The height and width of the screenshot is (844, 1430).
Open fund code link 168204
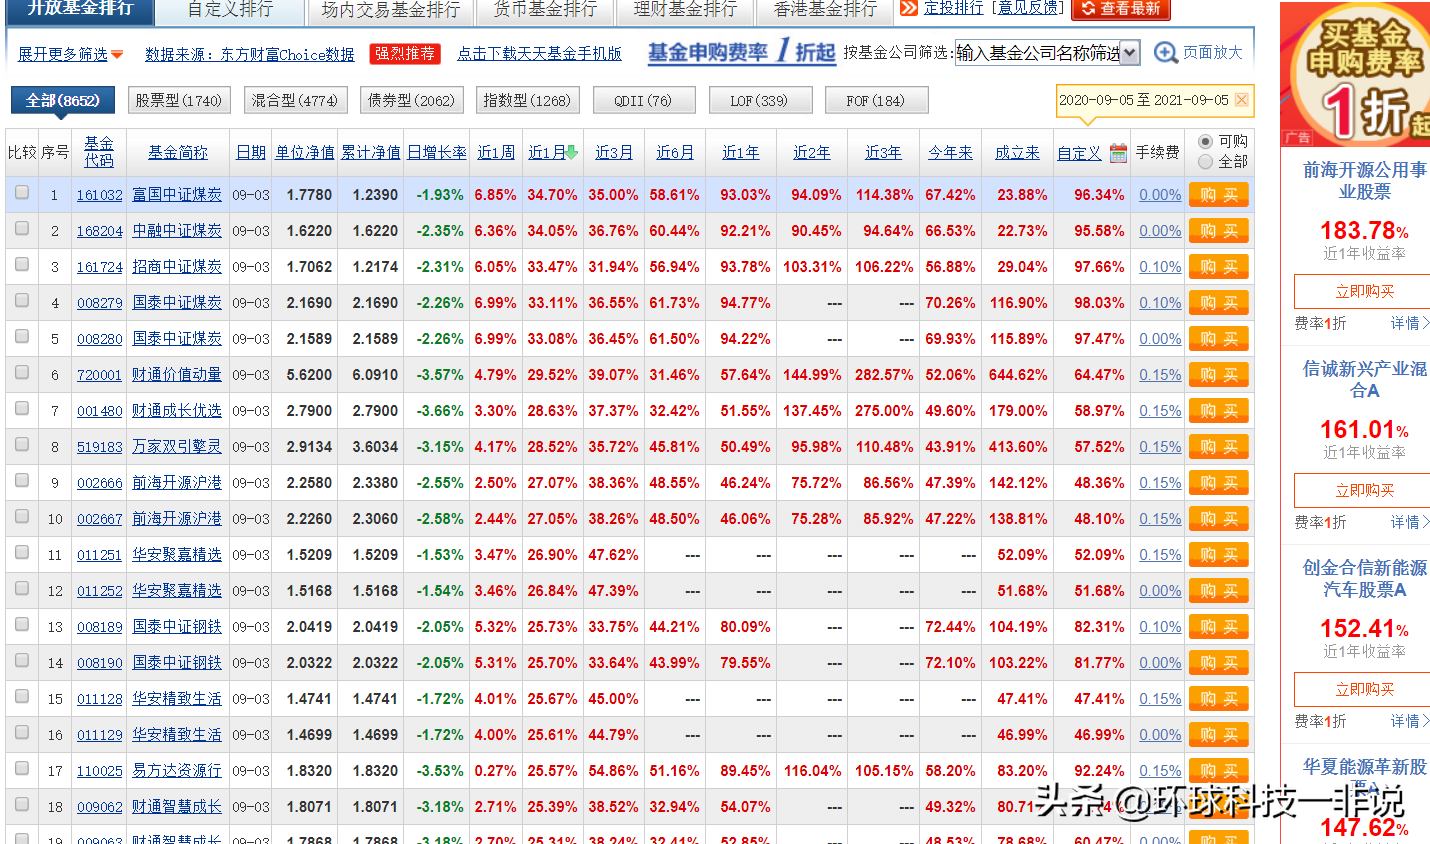pyautogui.click(x=100, y=231)
